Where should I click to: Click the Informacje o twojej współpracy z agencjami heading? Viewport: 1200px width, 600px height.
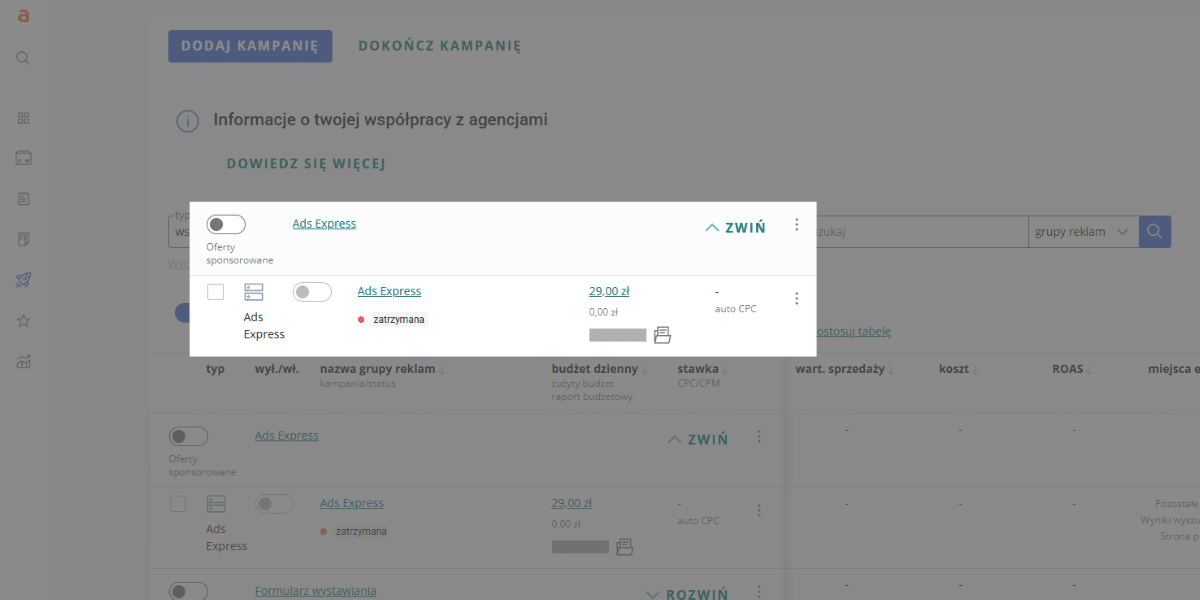pyautogui.click(x=380, y=120)
